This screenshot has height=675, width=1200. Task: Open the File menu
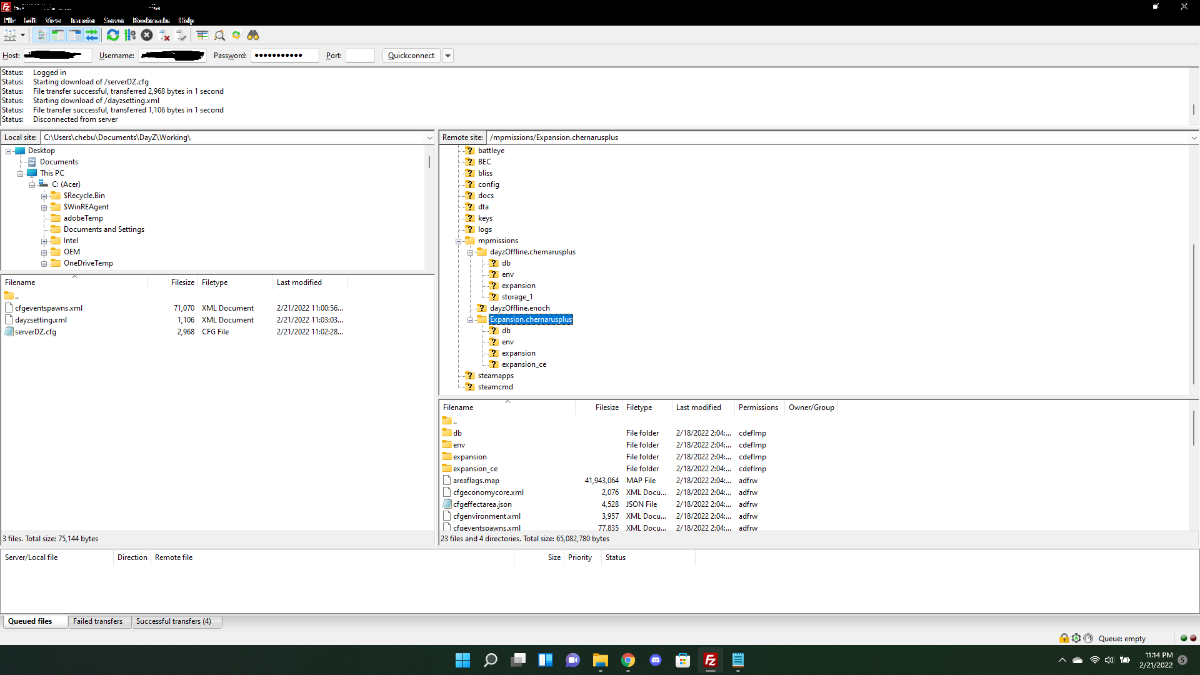click(10, 20)
